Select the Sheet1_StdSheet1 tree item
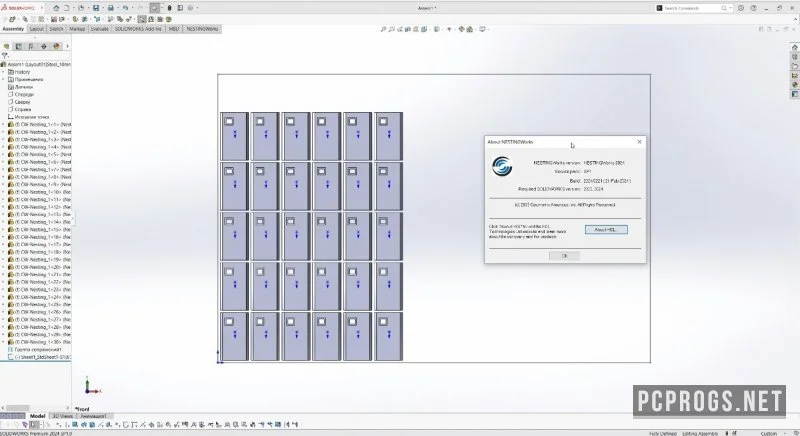This screenshot has width=800, height=436. tap(39, 357)
